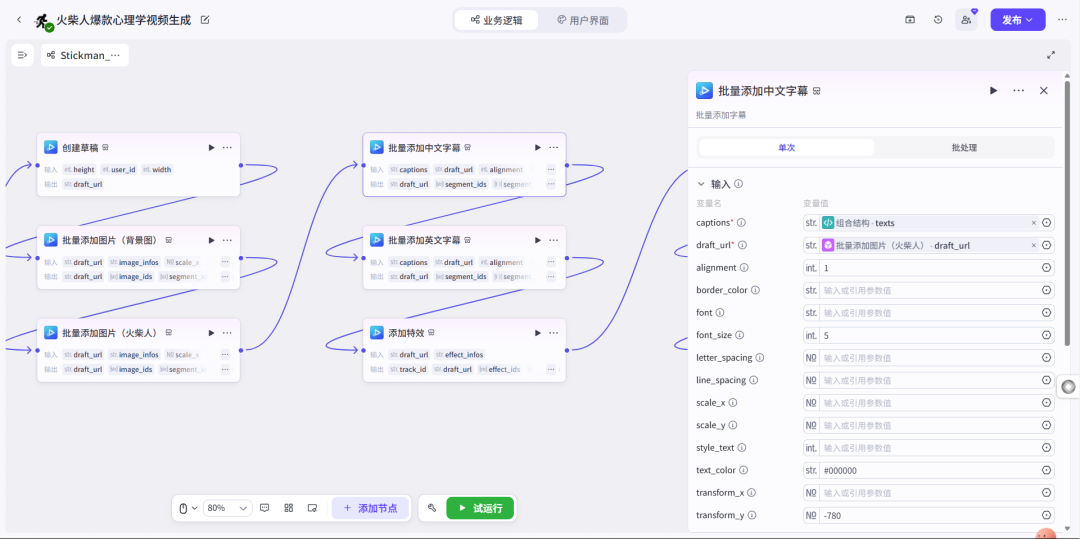Open the edit title pencil icon
This screenshot has width=1080, height=539.
[205, 20]
